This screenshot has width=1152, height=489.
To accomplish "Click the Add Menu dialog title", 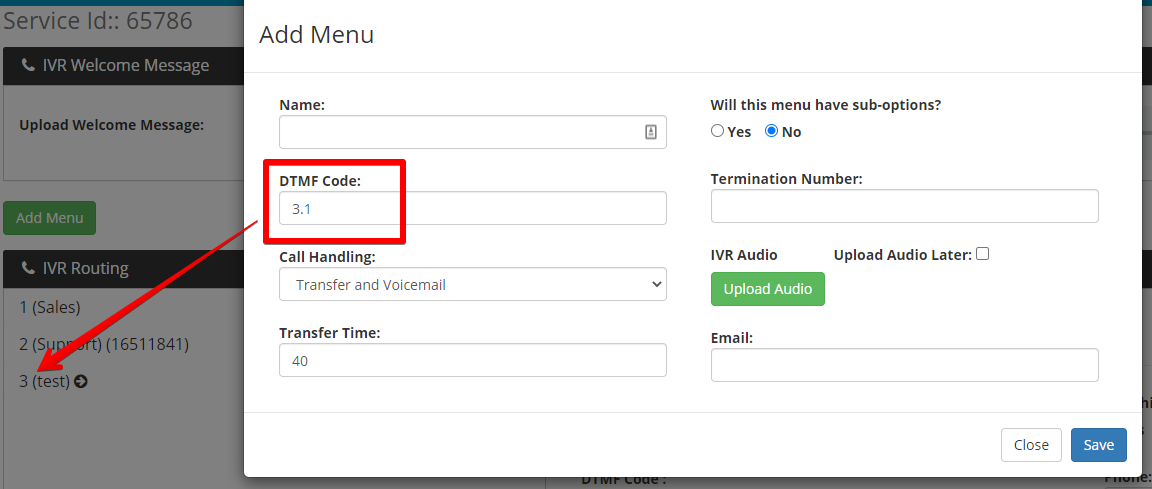I will coord(317,35).
